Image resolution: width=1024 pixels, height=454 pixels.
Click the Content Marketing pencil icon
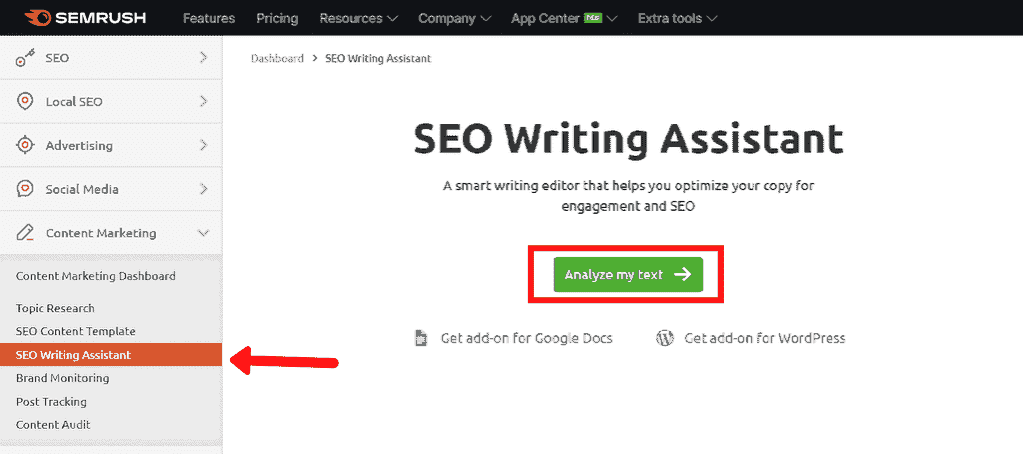(25, 233)
